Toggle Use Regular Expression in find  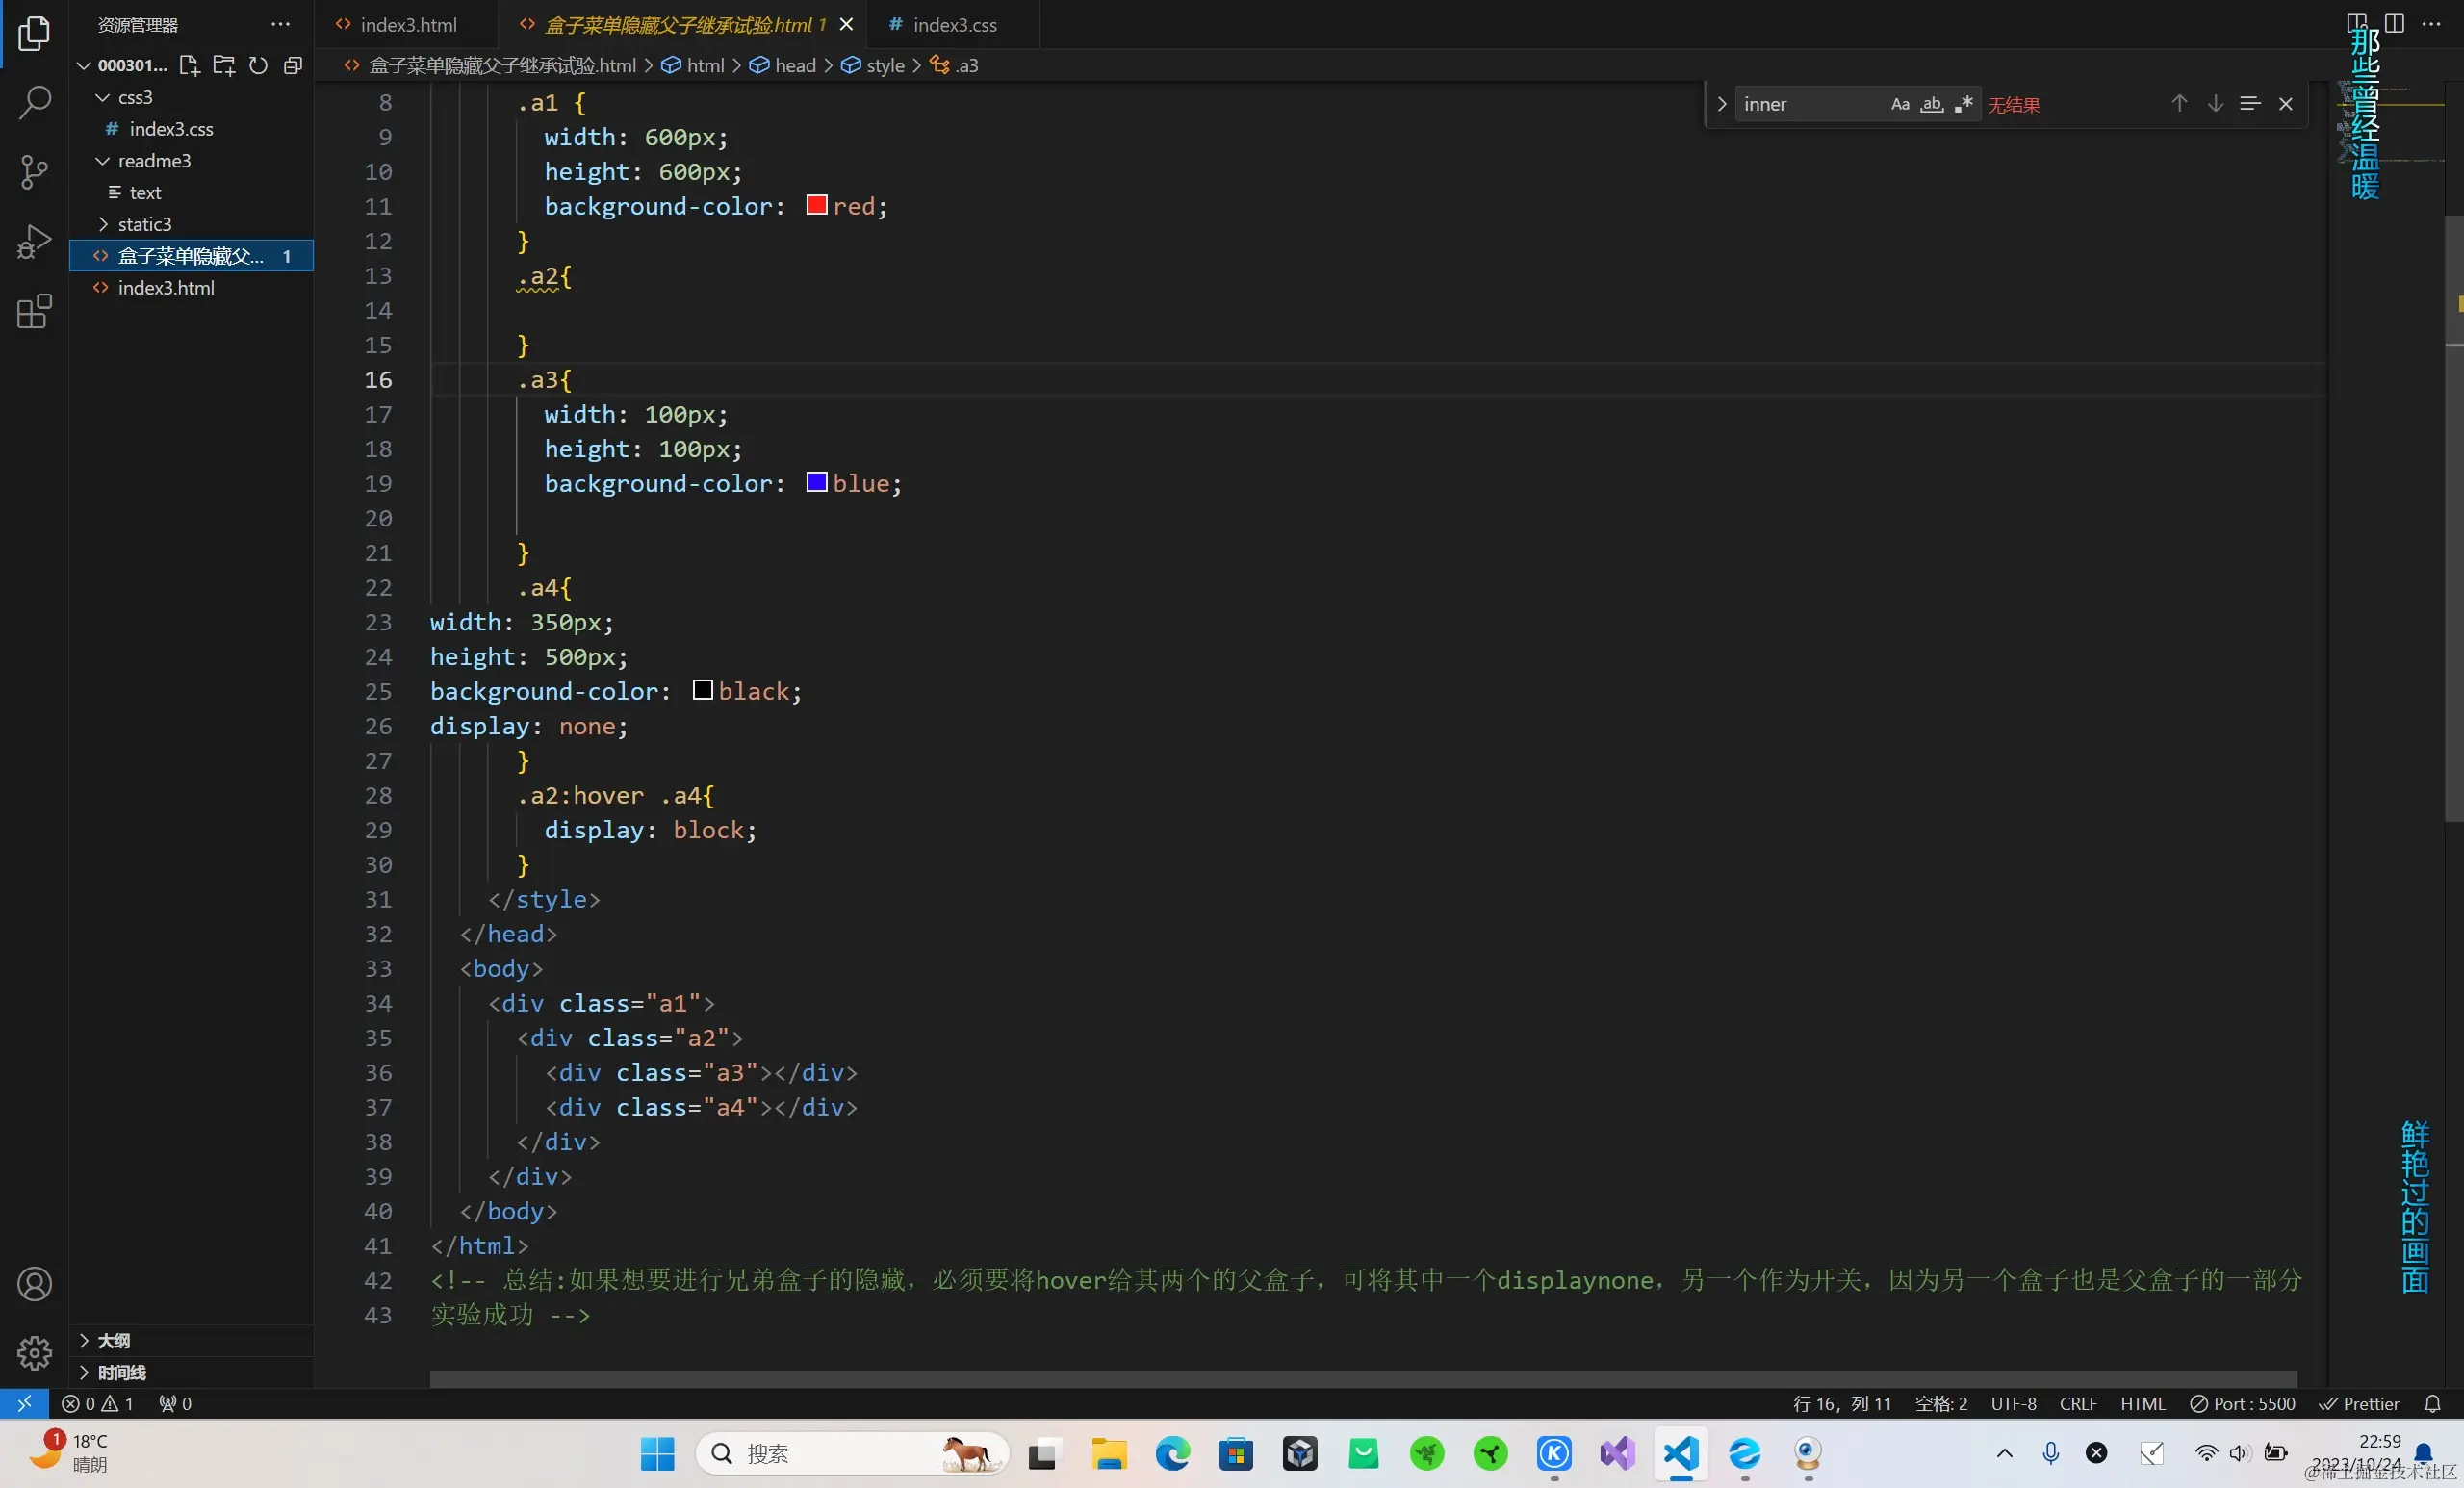pos(1964,104)
